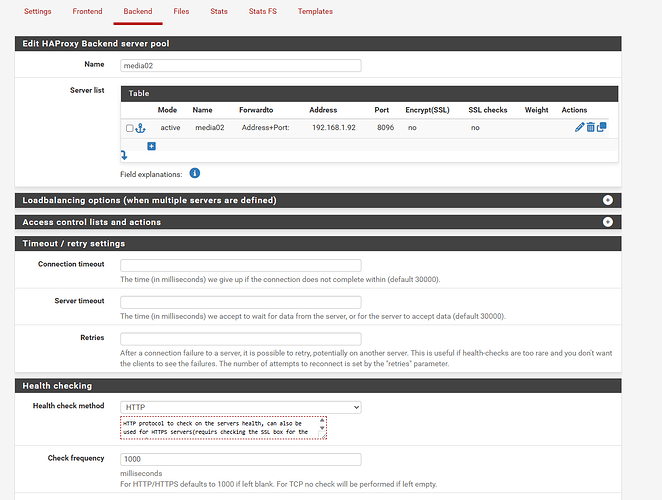Open the Settings tab

[x=37, y=12]
